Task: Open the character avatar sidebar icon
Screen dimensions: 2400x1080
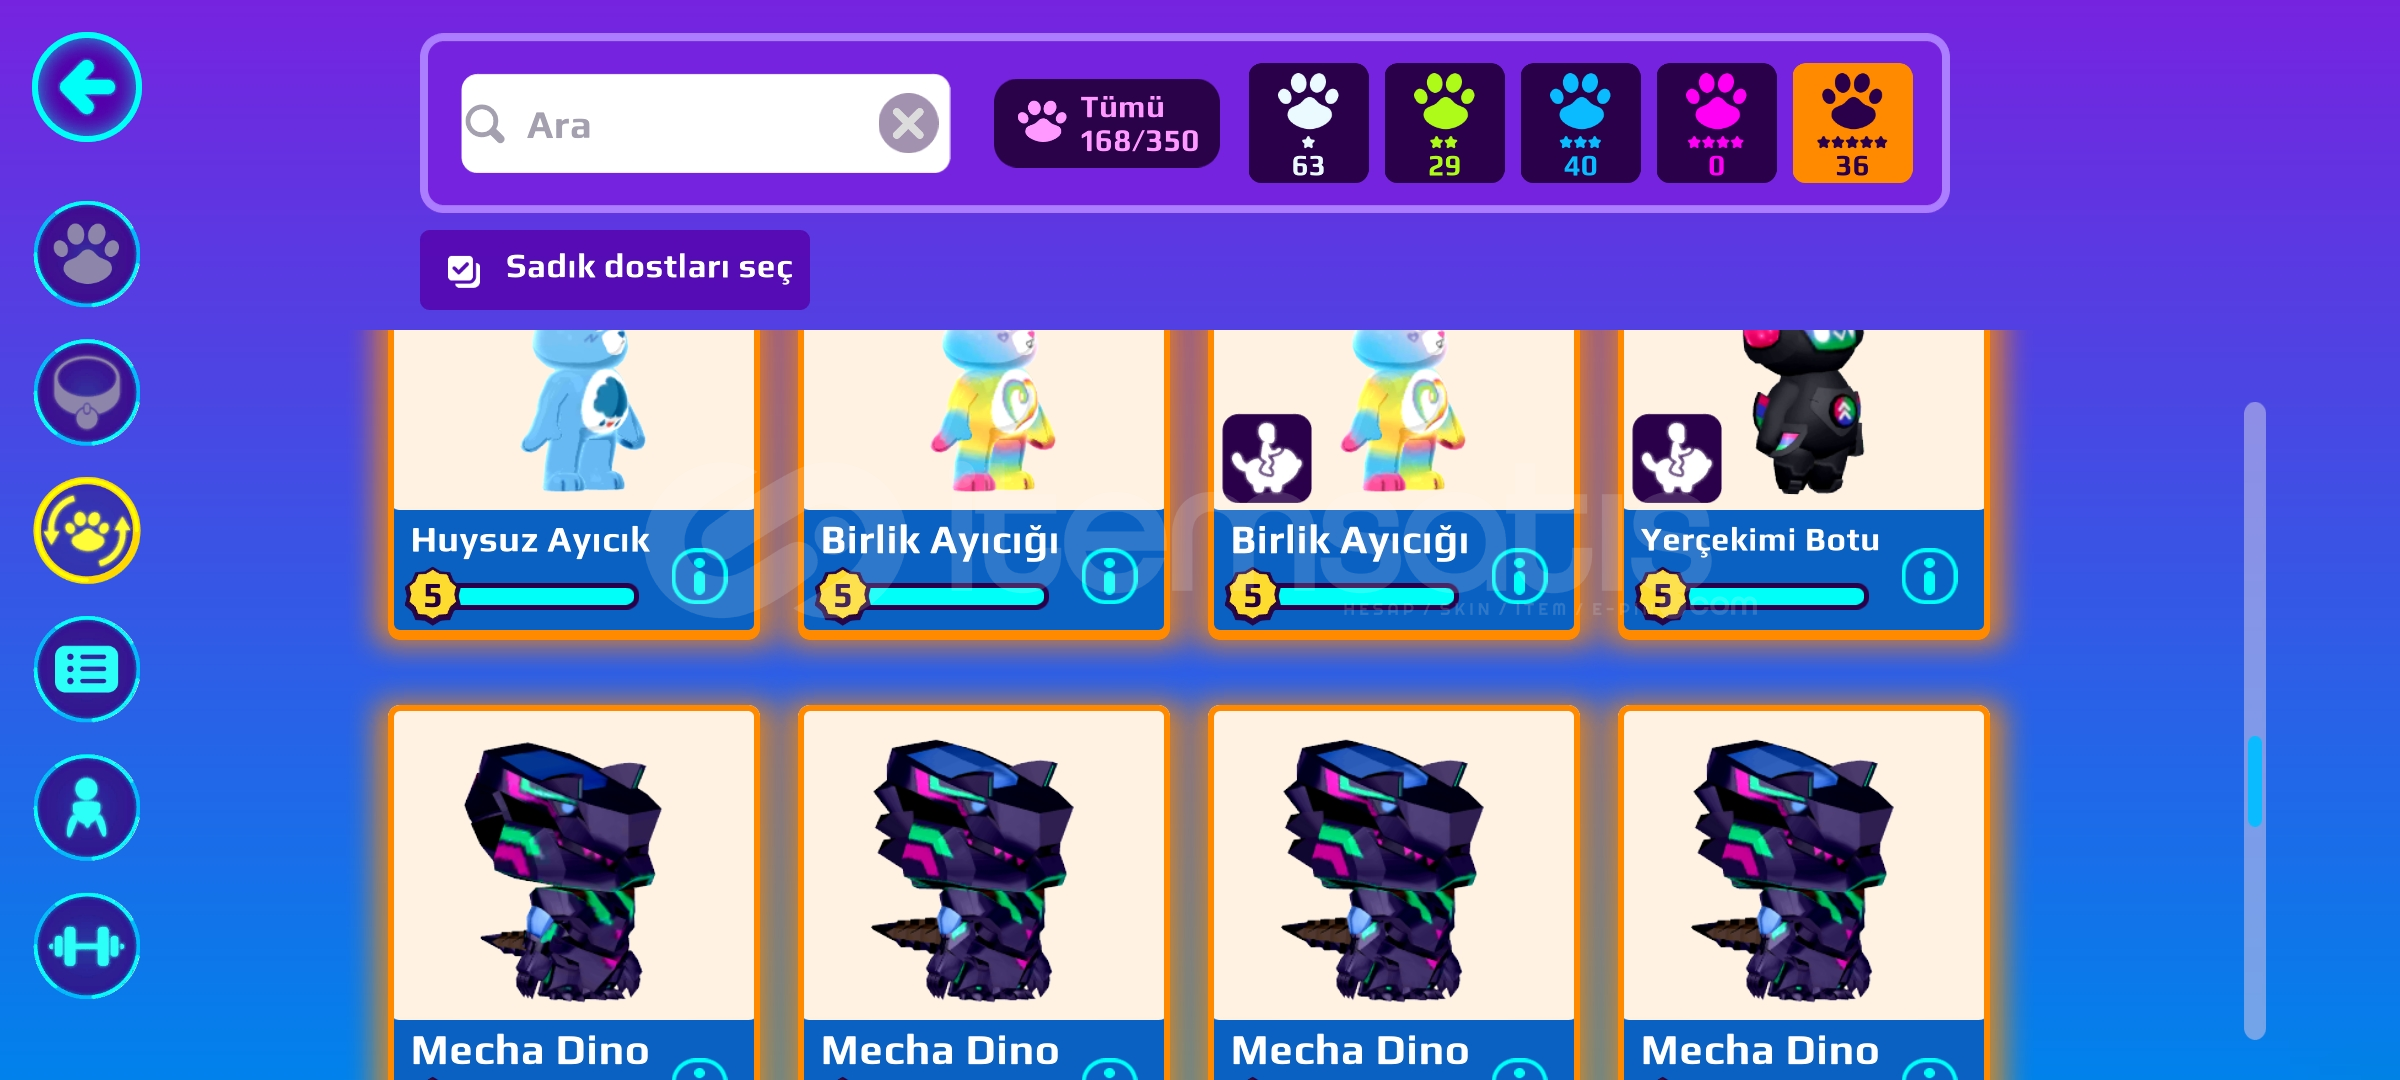Action: [87, 807]
